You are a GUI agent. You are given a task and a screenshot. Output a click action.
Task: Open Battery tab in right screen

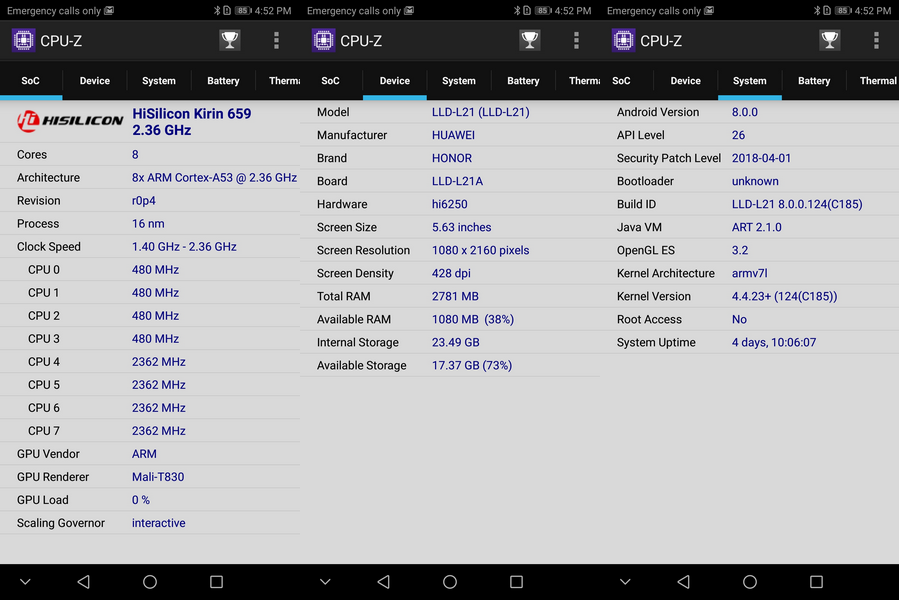(814, 81)
